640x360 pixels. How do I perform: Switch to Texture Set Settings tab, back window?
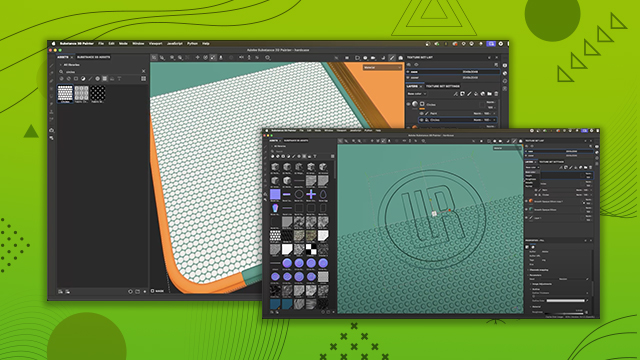[x=442, y=86]
